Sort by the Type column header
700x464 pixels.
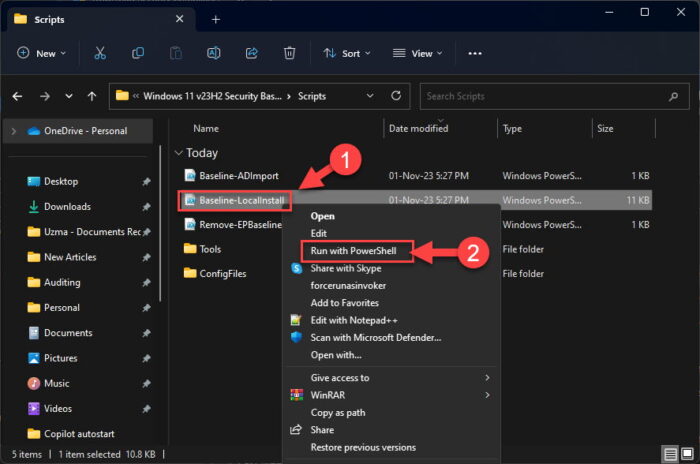(x=512, y=129)
